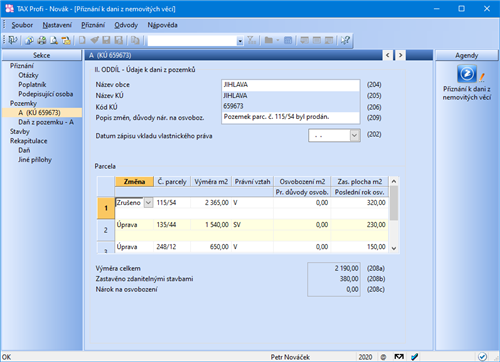Click the Sekce panel header
500x362 pixels.
click(x=42, y=55)
